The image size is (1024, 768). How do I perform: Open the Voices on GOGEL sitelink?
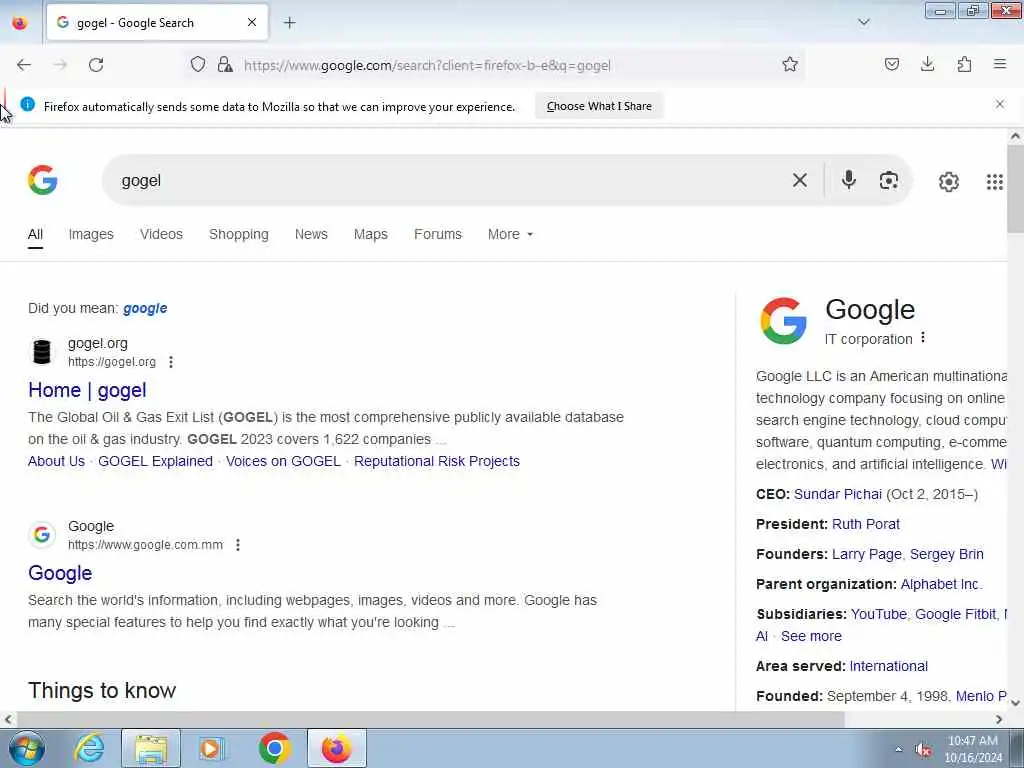pyautogui.click(x=283, y=461)
